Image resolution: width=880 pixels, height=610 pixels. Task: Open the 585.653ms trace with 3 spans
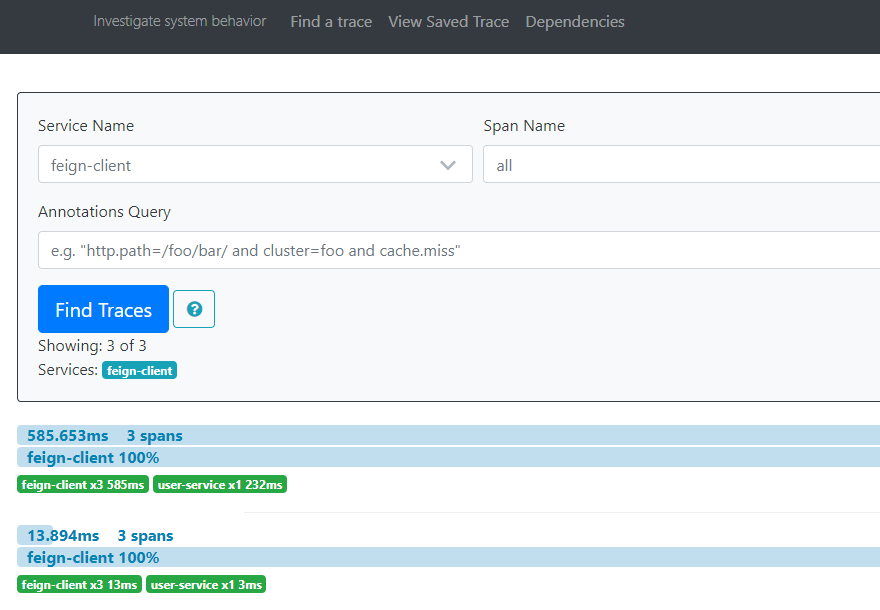(448, 435)
